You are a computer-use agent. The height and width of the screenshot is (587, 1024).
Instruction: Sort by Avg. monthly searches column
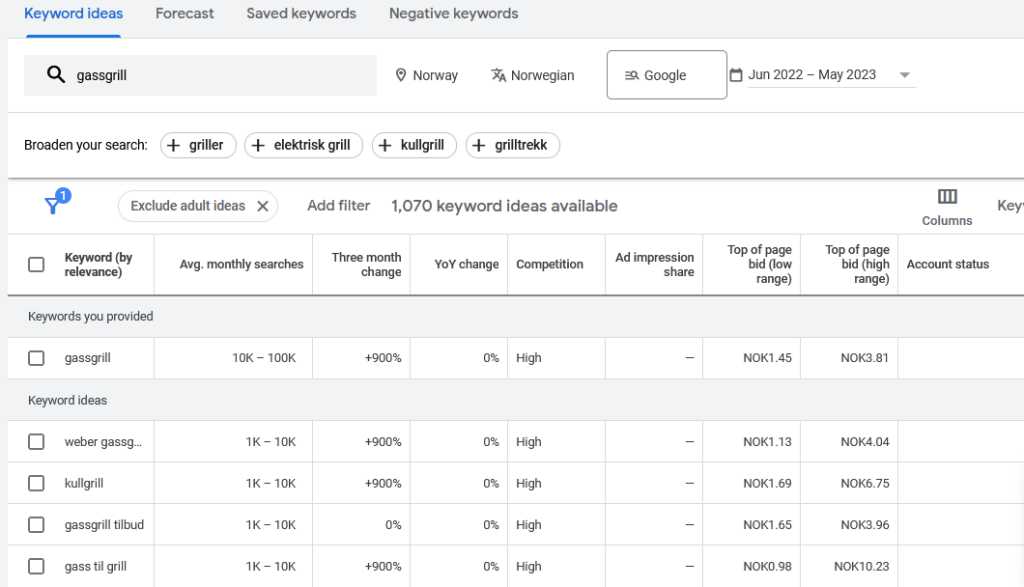pyautogui.click(x=241, y=265)
